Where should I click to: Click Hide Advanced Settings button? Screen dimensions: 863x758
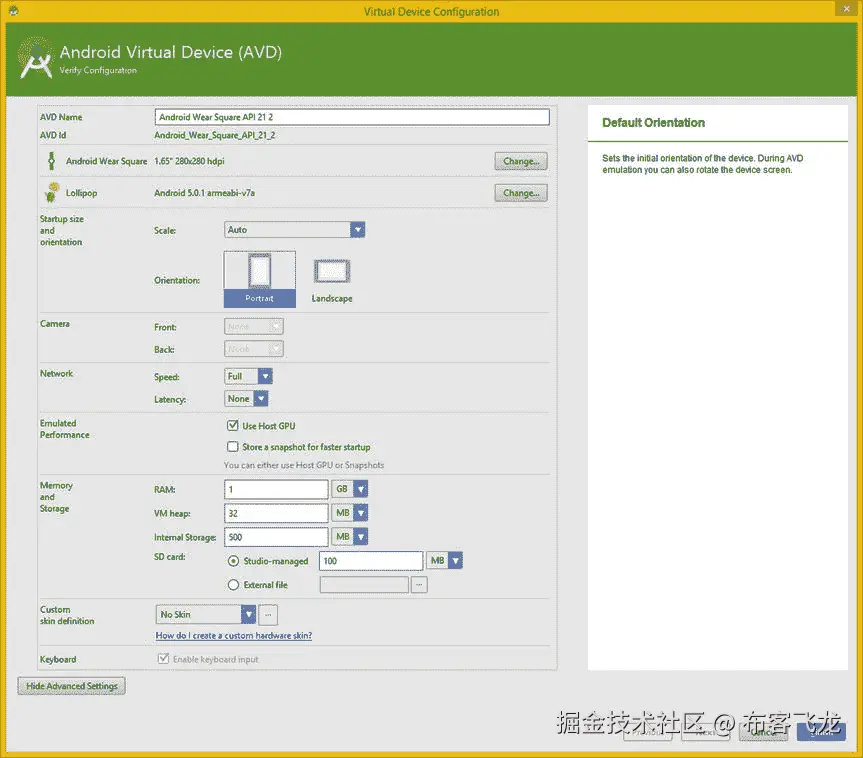coord(72,686)
